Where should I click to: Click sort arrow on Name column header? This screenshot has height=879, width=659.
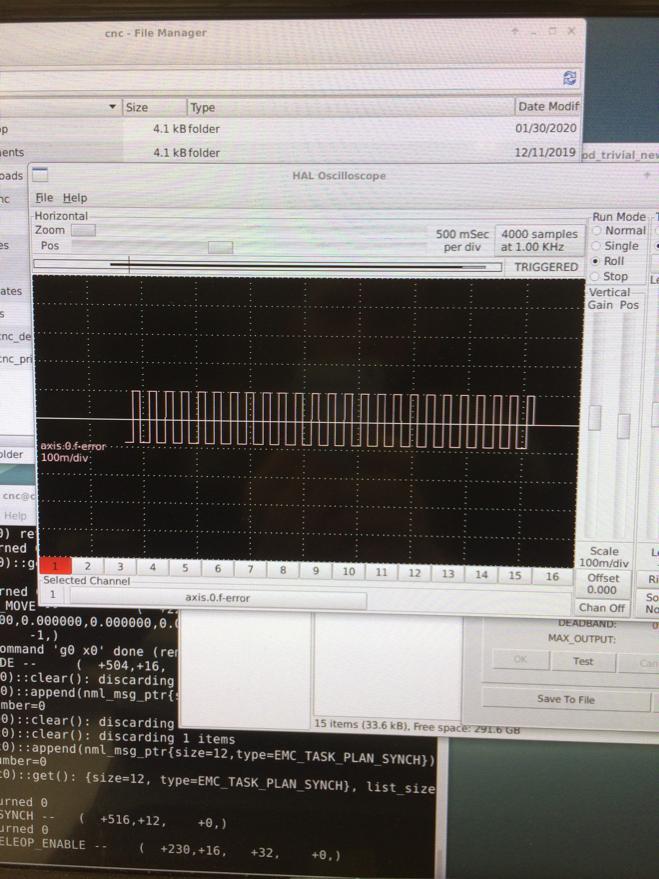(112, 107)
